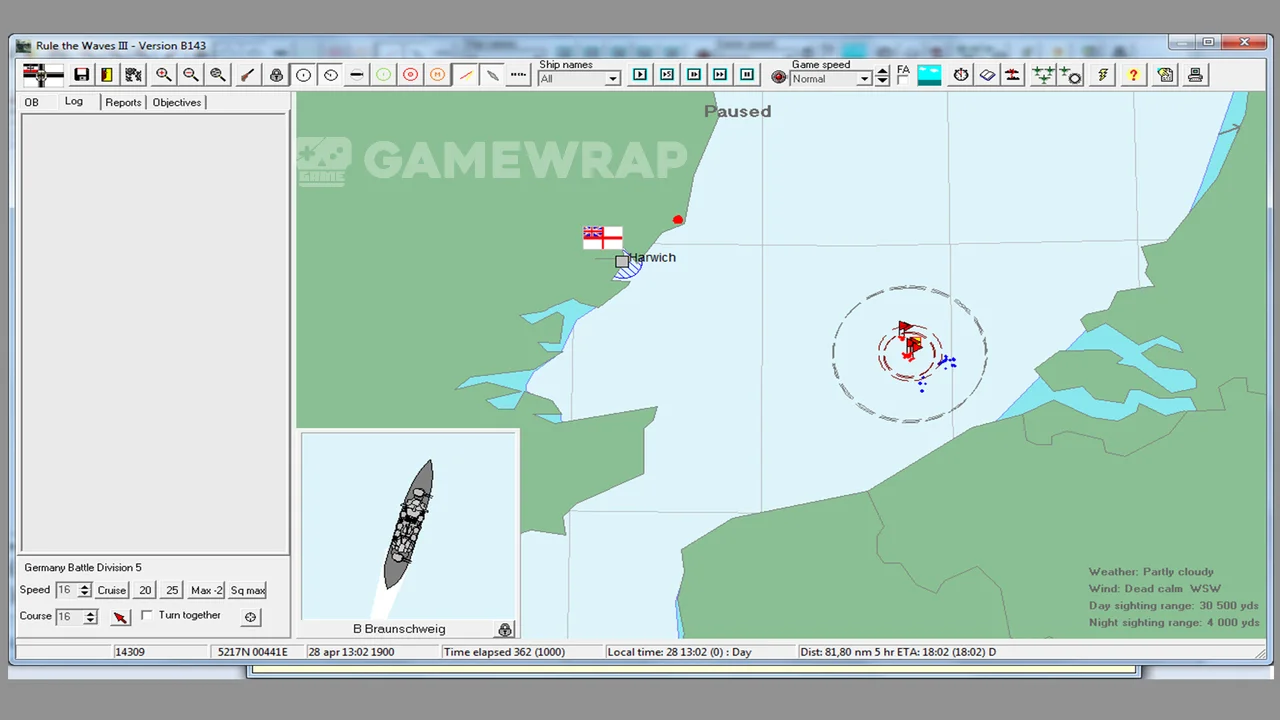Expand the Game speed combo box
Viewport: 1280px width, 720px height.
tap(864, 79)
